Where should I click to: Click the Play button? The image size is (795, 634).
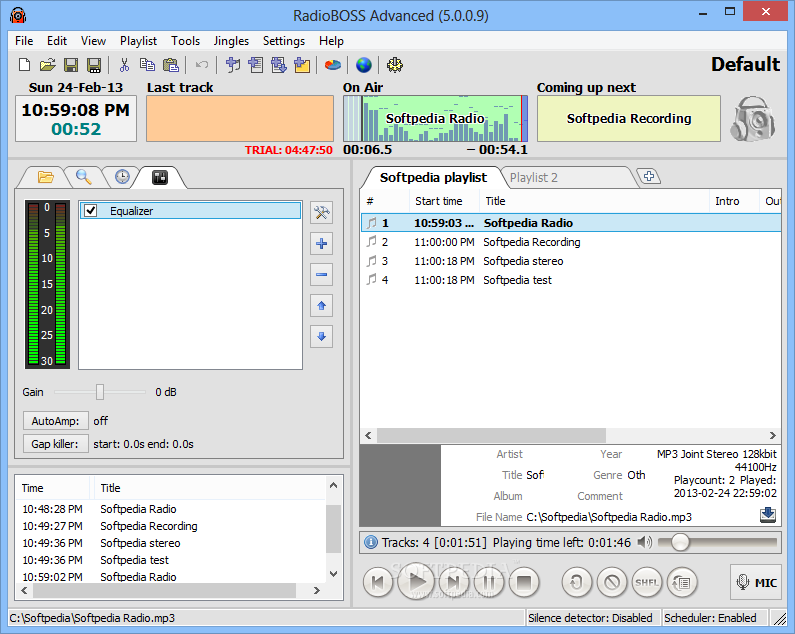pos(417,581)
